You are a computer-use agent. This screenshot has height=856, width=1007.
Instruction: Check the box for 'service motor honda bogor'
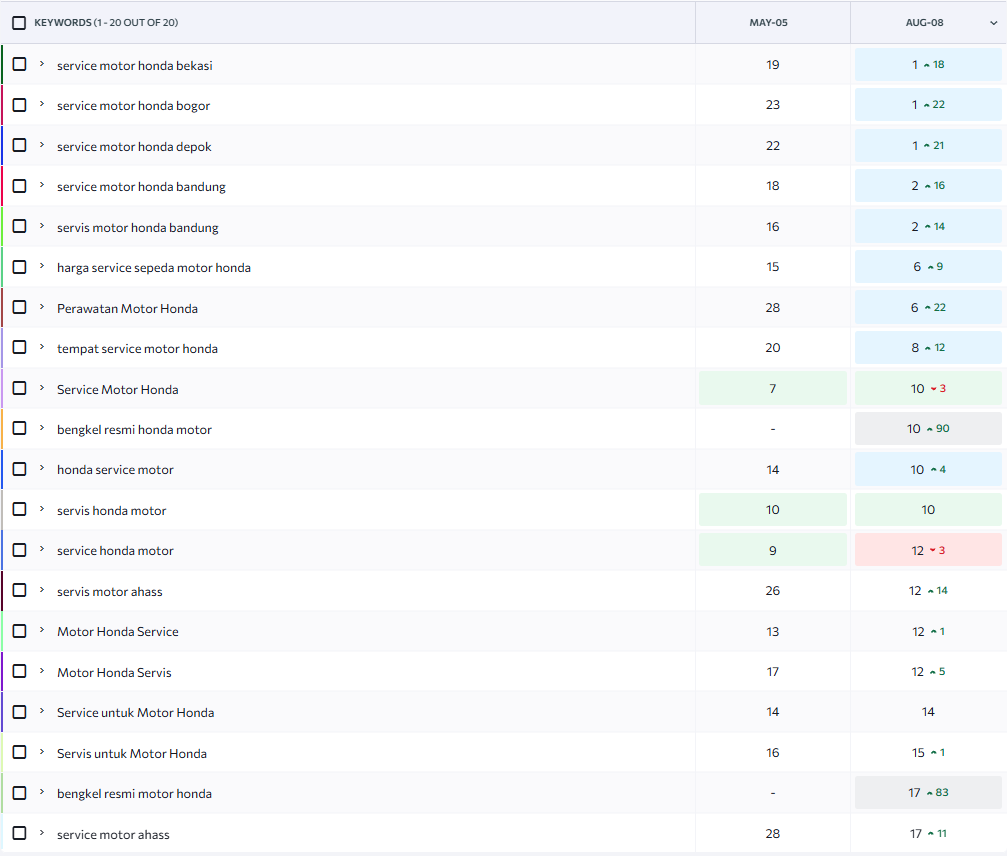coord(19,105)
